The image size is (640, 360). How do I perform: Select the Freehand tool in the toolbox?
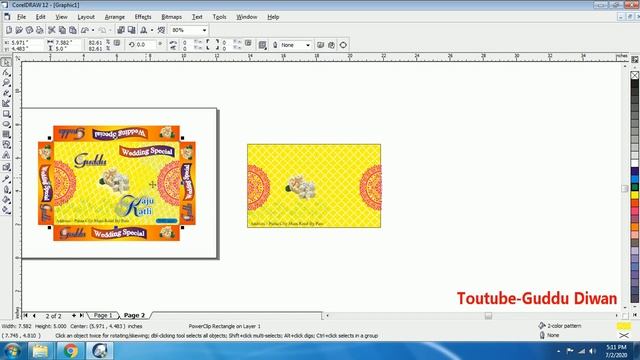point(6,93)
